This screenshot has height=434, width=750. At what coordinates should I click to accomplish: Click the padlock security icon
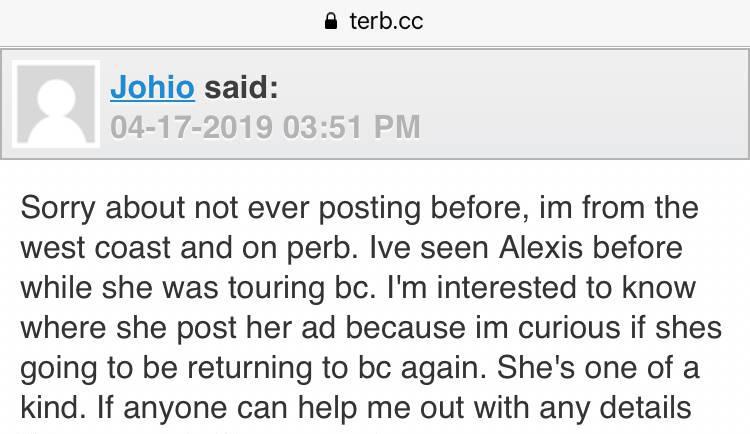tap(332, 21)
